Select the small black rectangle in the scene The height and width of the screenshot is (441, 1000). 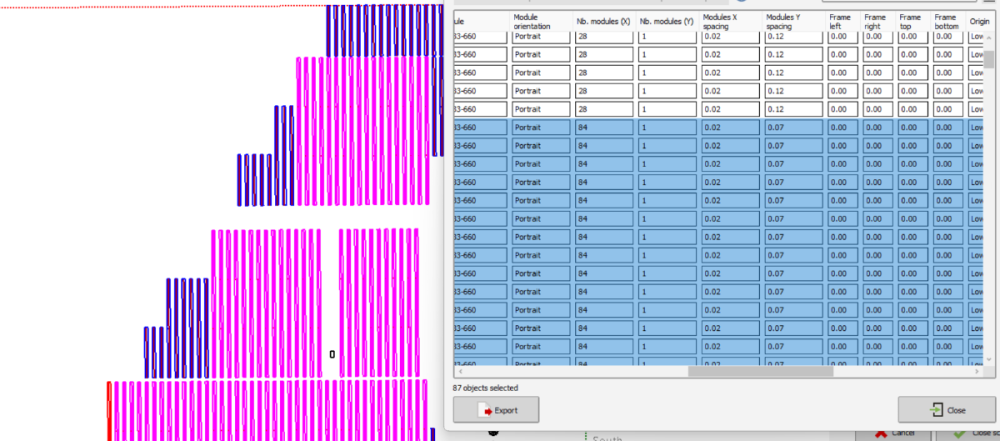[x=332, y=354]
